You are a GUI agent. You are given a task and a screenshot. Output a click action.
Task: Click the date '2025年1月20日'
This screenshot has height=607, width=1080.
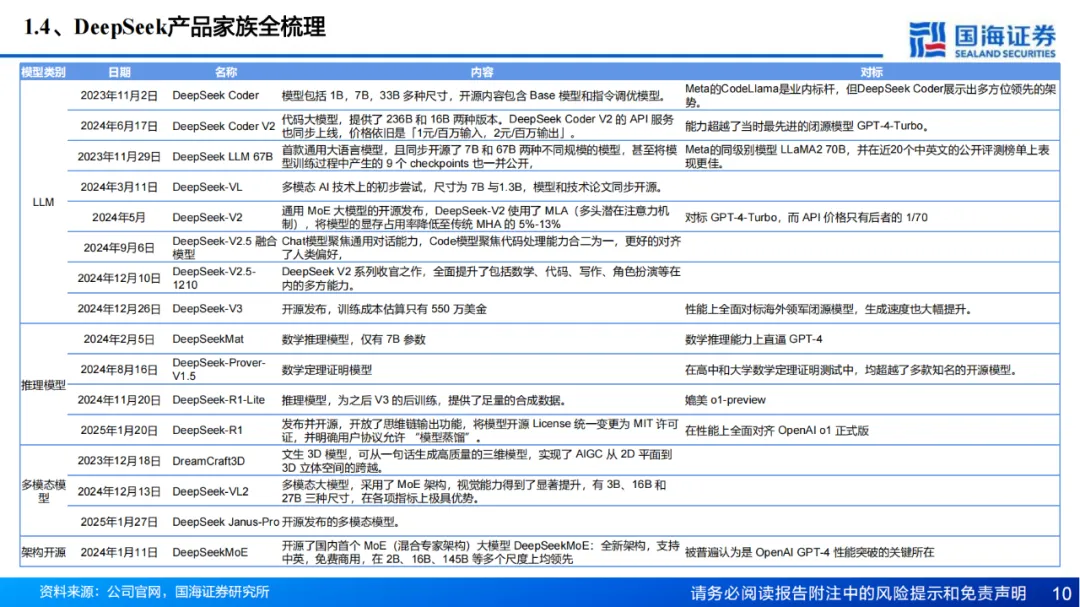tap(119, 431)
